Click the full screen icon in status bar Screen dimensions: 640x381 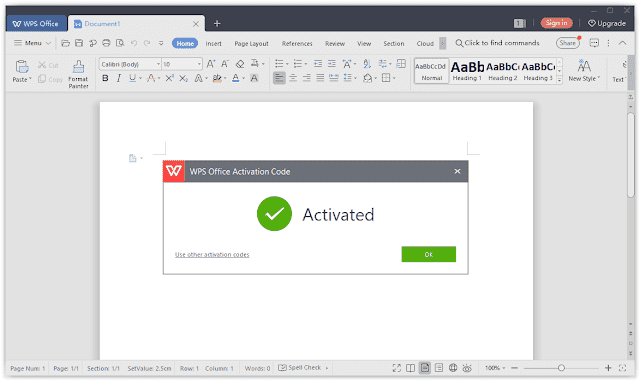(397, 368)
